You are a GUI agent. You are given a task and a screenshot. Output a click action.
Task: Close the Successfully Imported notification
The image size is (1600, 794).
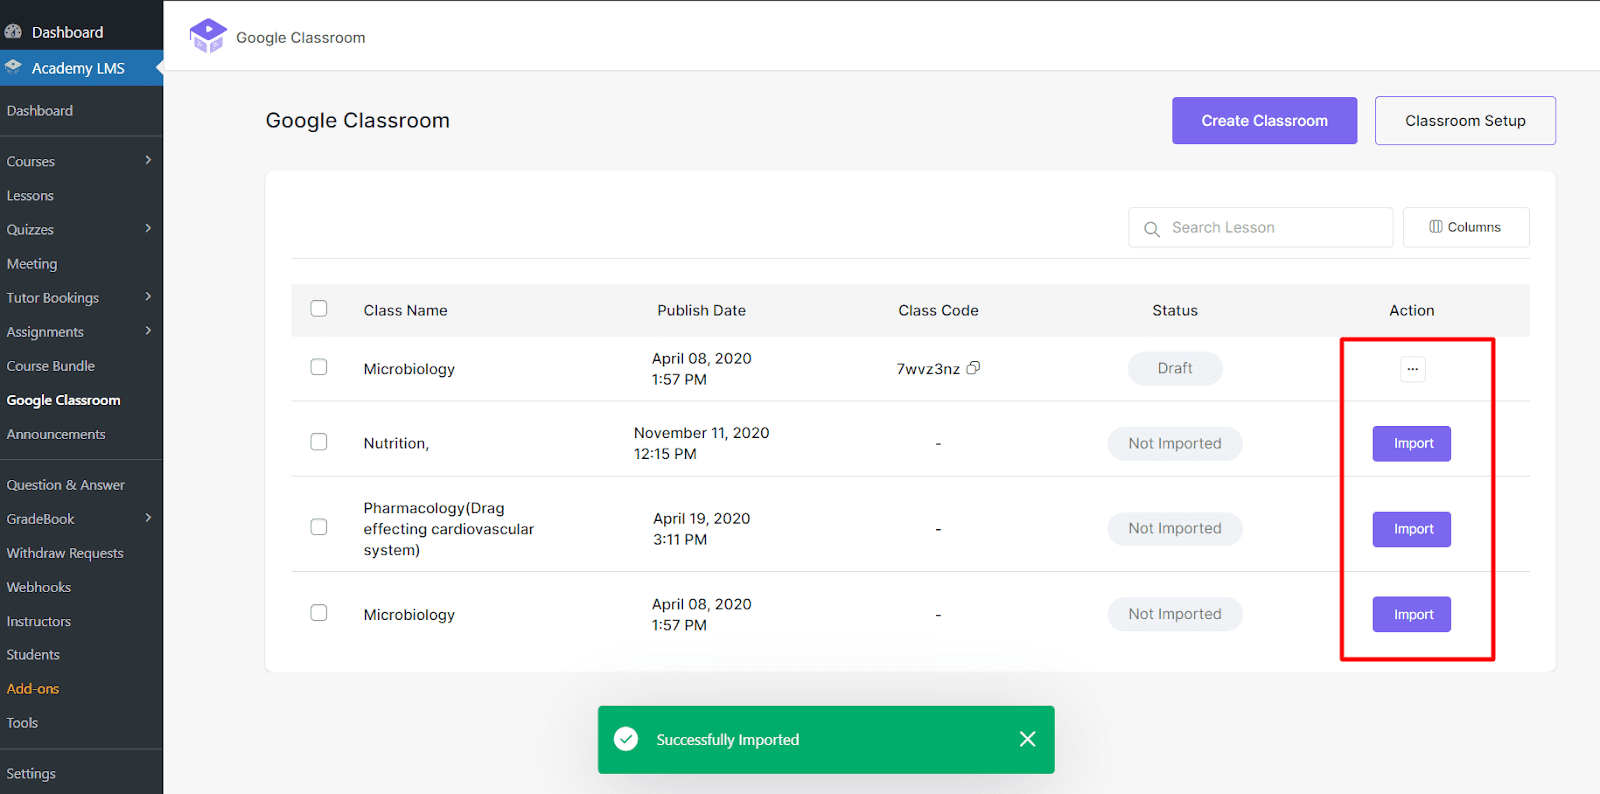coord(1027,739)
